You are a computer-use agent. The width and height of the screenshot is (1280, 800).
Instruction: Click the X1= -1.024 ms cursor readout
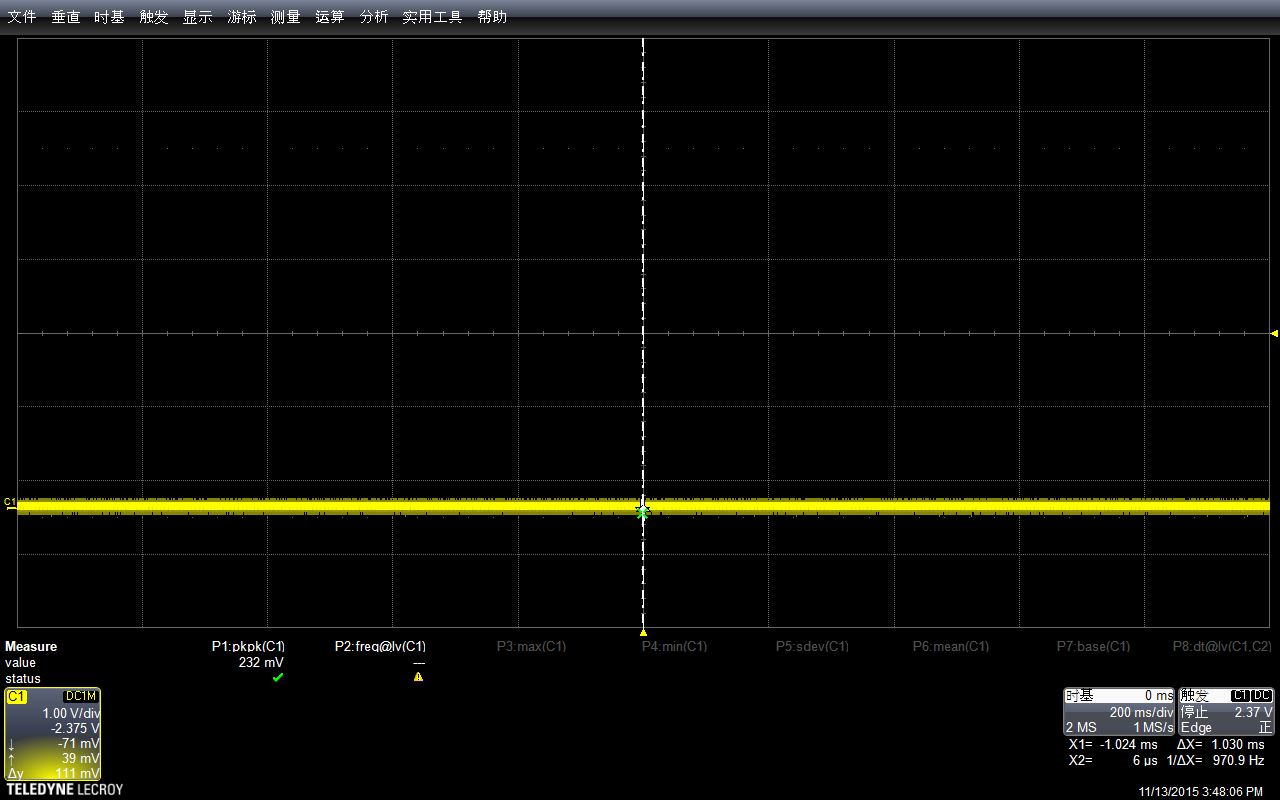pyautogui.click(x=1113, y=744)
